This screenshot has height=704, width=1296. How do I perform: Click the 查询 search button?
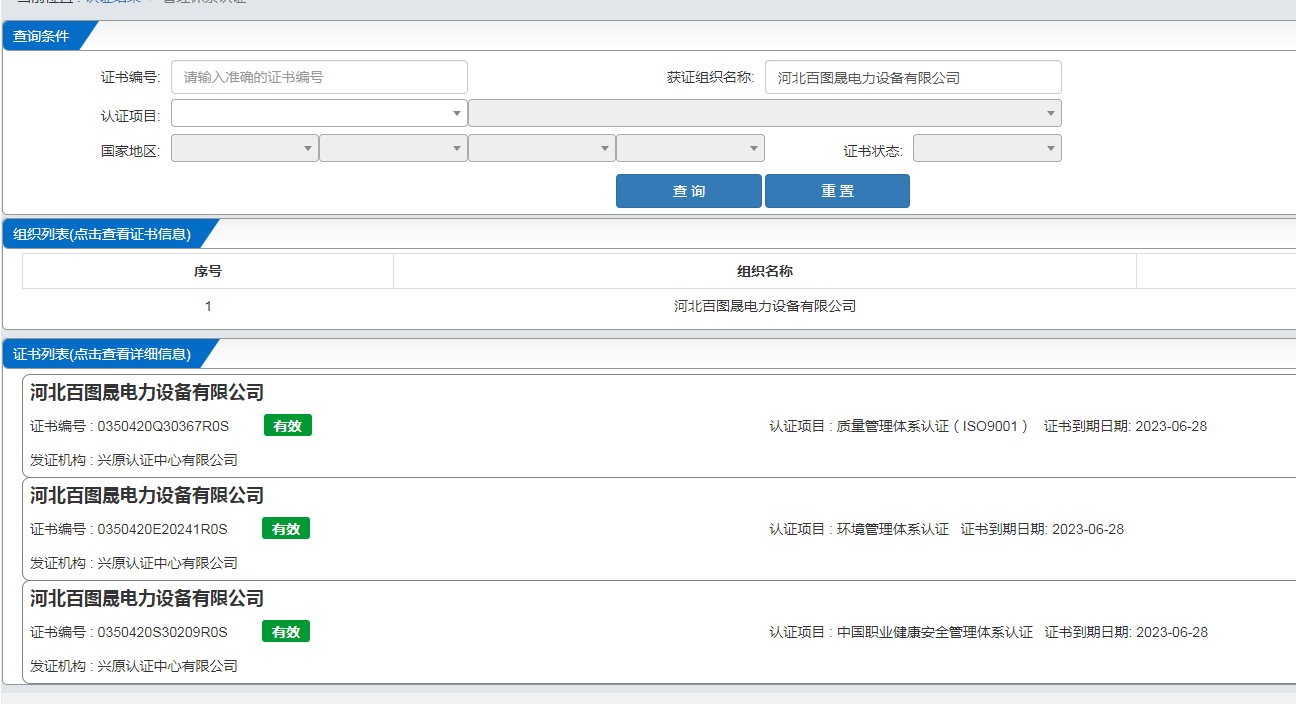689,191
